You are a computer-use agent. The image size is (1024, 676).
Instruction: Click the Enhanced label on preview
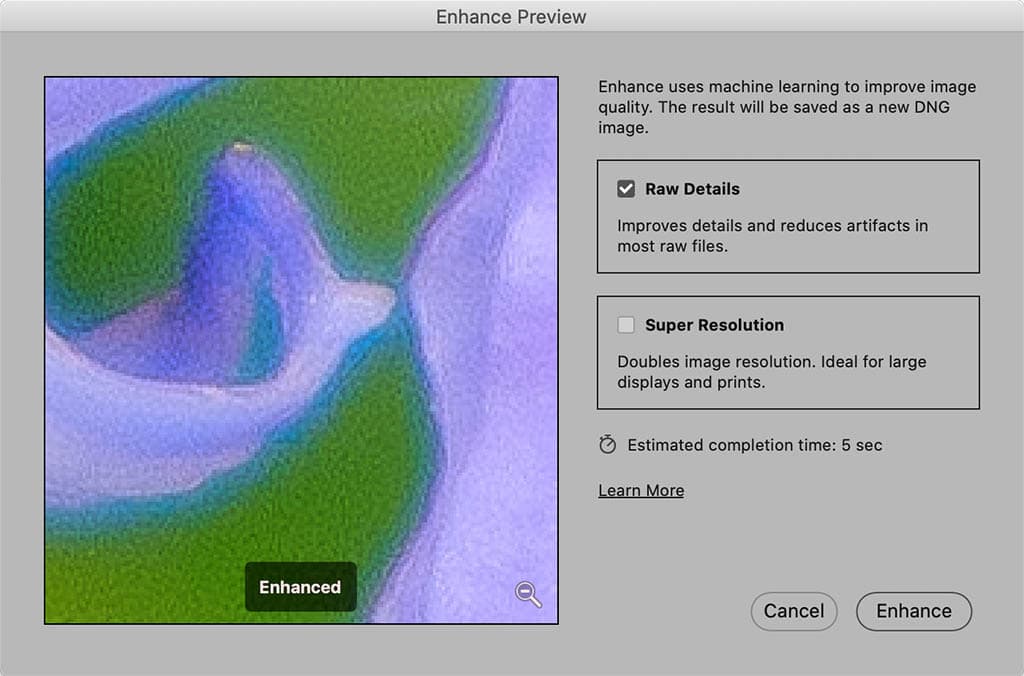pos(300,587)
